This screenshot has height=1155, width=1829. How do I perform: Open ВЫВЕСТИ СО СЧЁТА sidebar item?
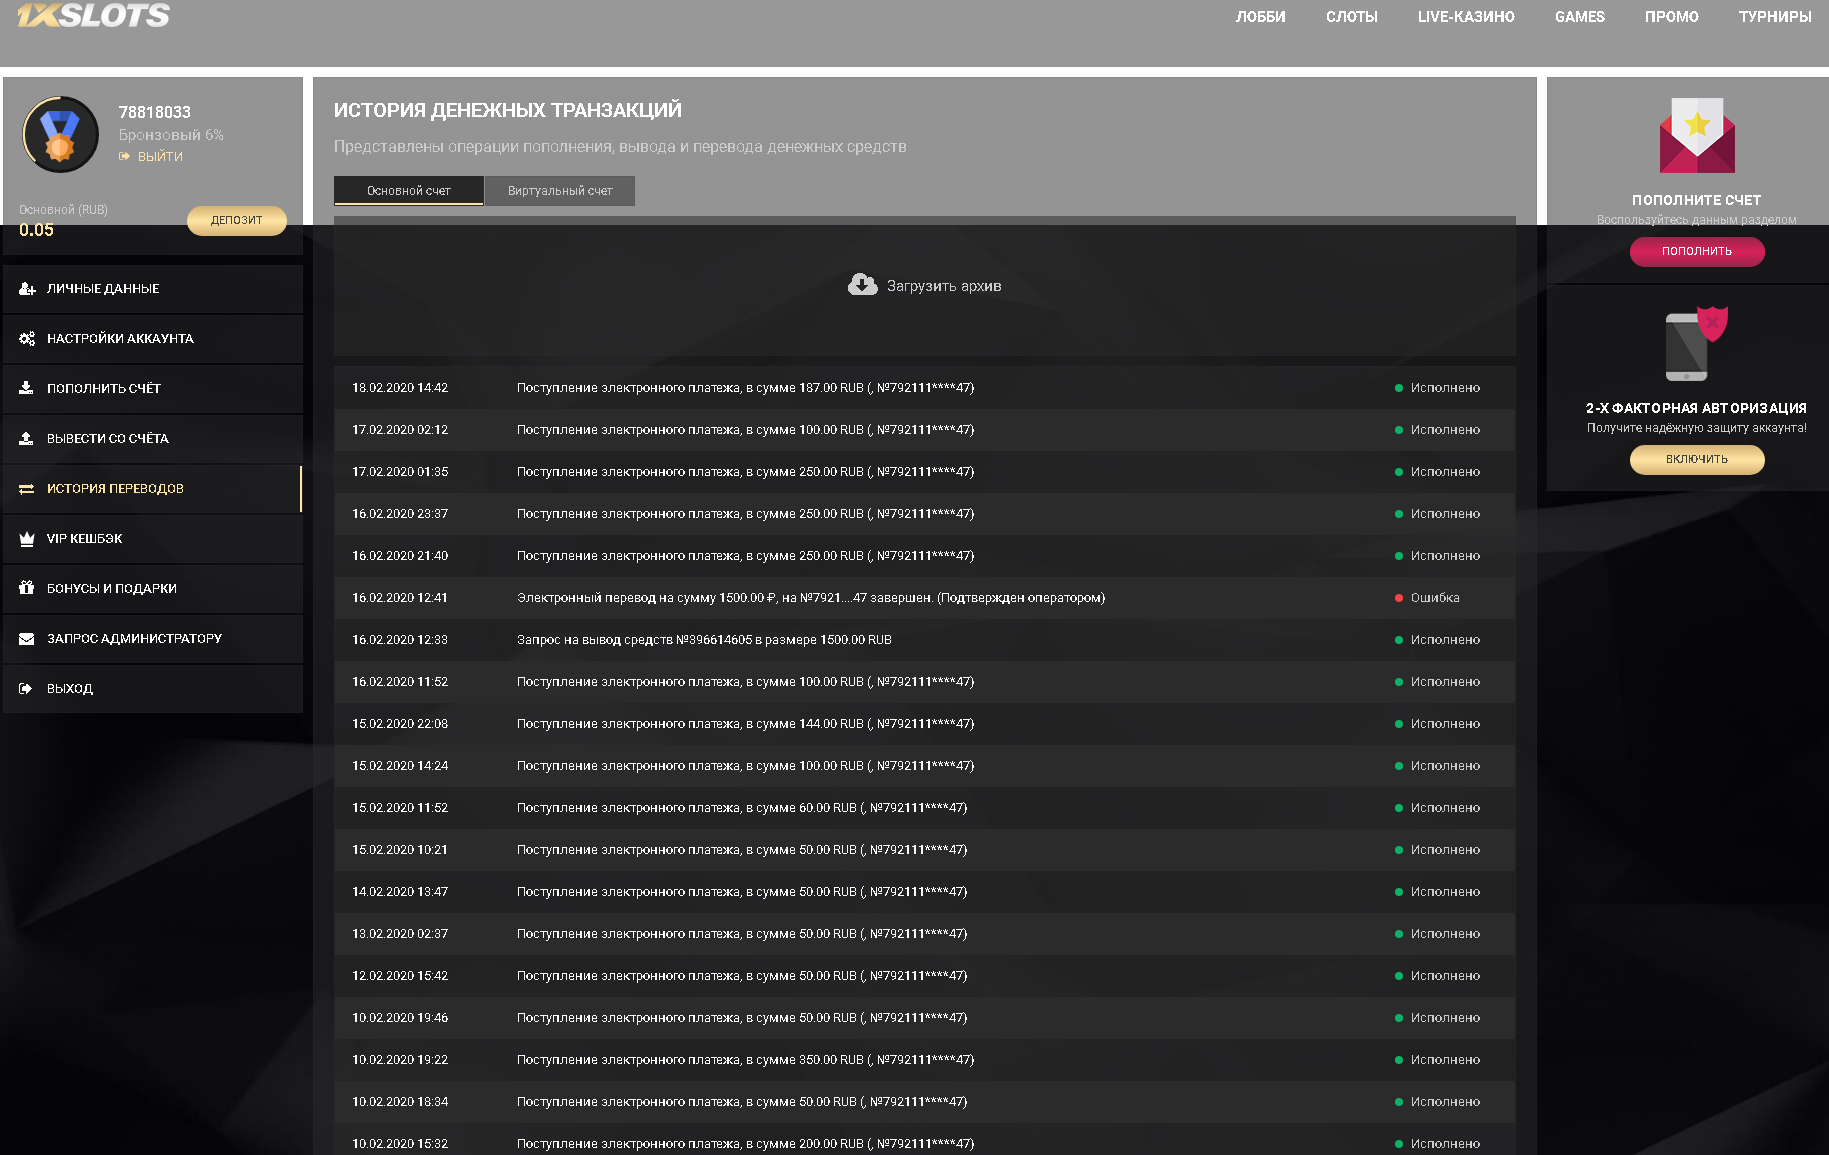[108, 439]
